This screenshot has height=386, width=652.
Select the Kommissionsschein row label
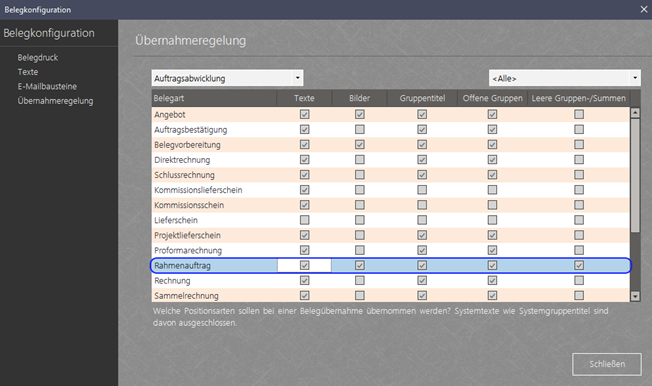pyautogui.click(x=189, y=205)
